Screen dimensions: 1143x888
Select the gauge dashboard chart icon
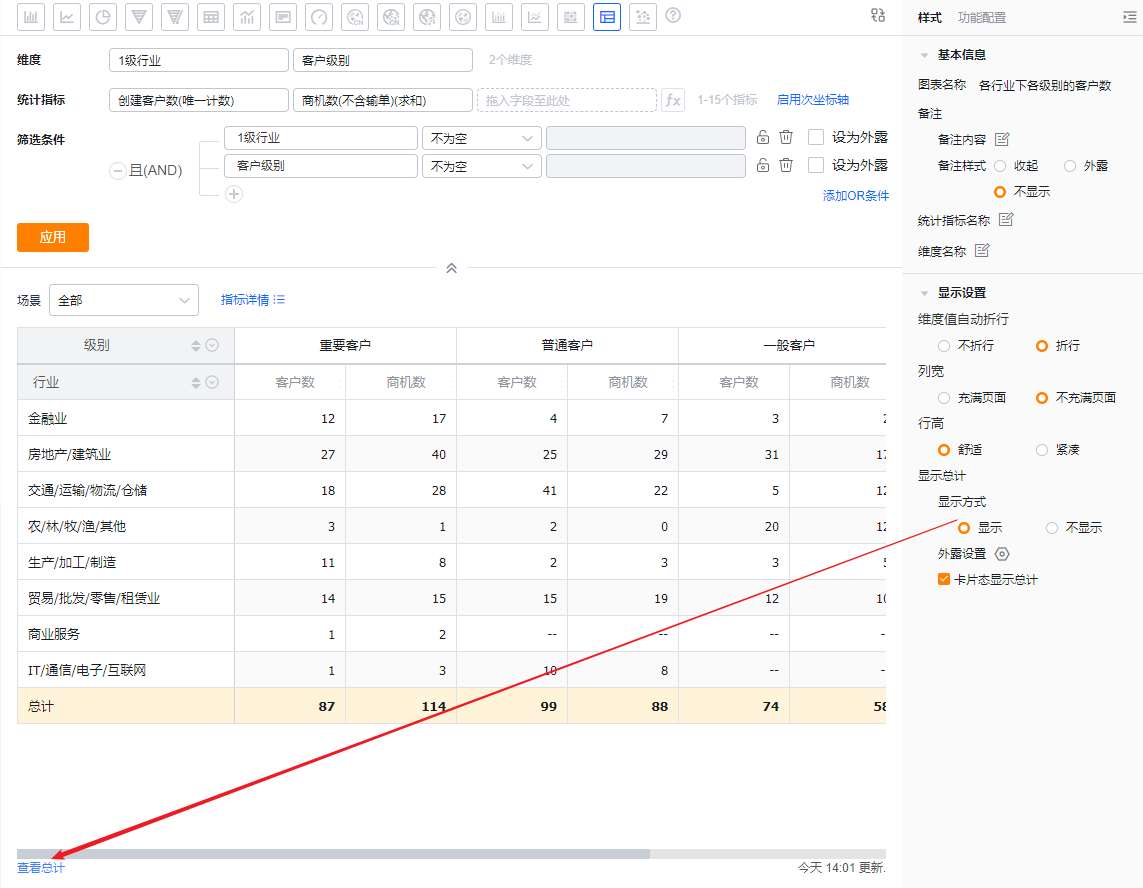pyautogui.click(x=319, y=17)
